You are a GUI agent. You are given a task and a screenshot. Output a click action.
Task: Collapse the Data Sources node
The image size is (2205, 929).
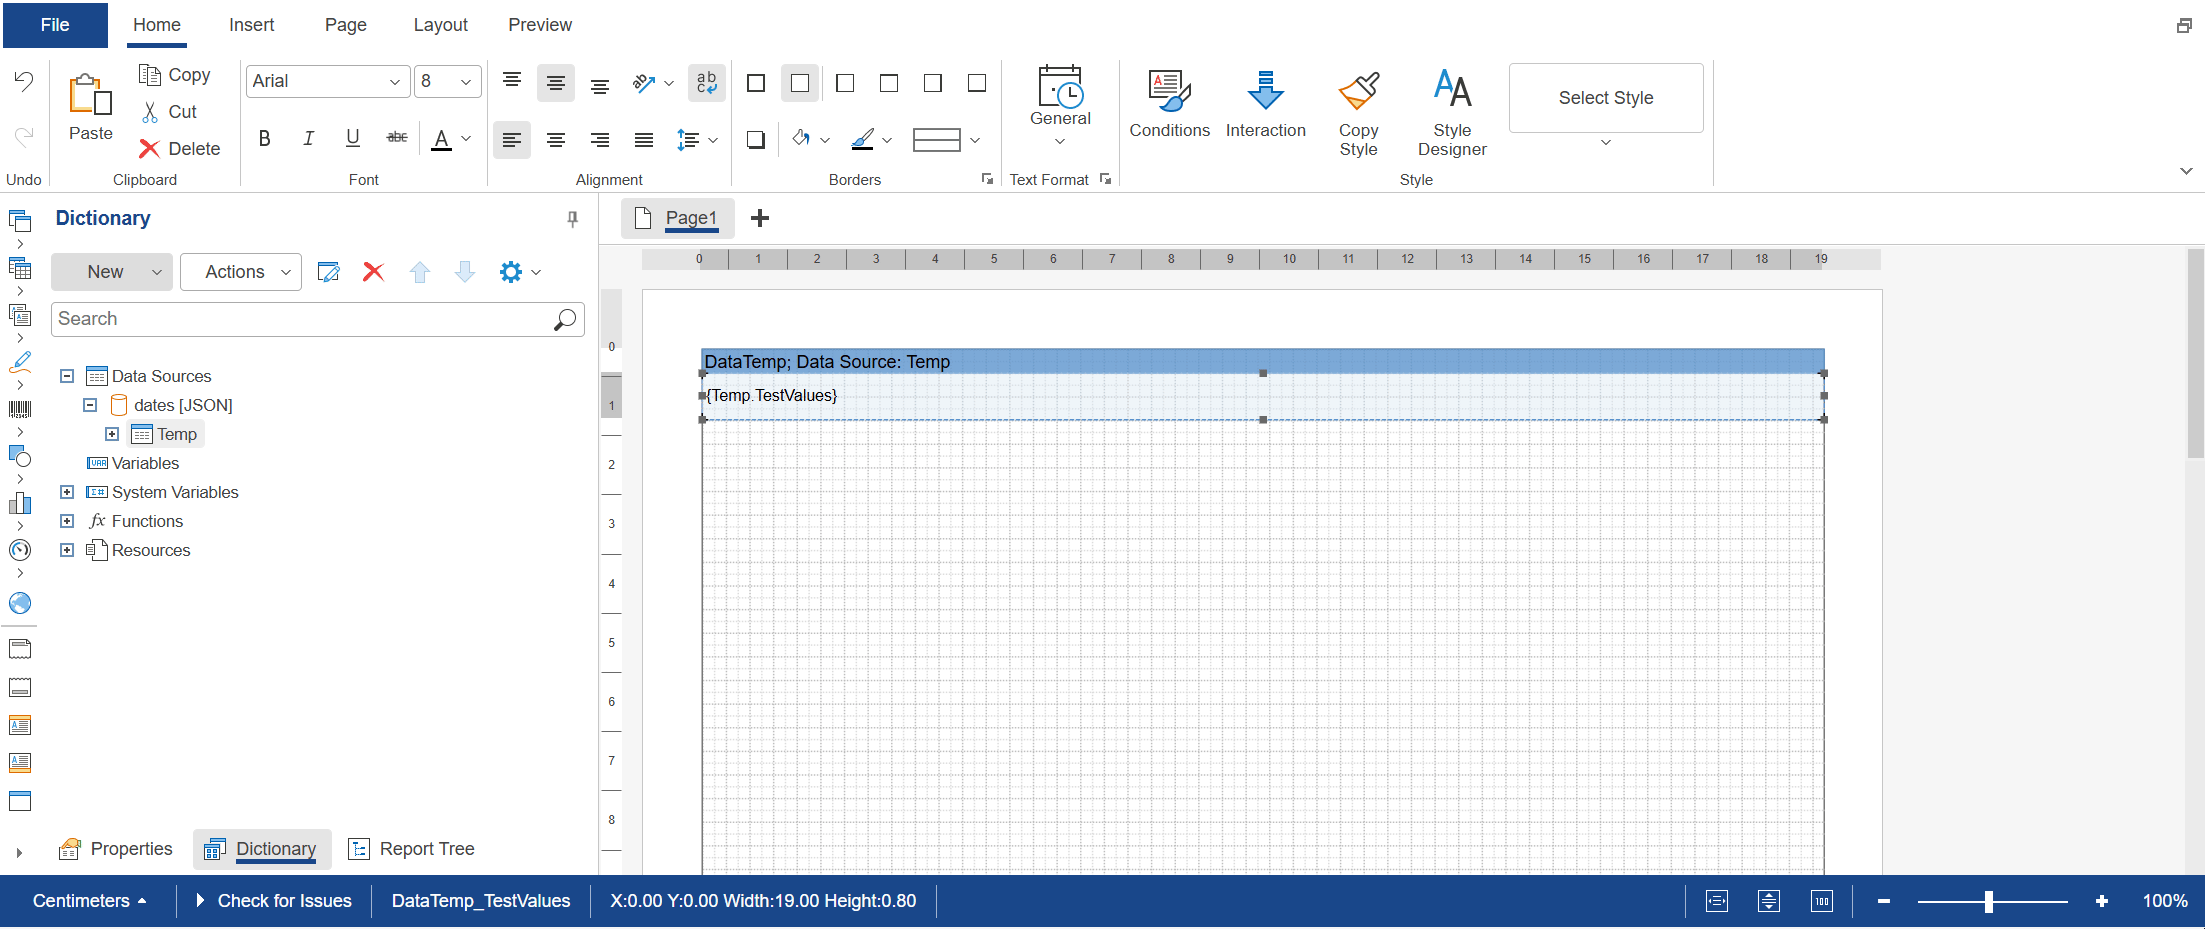67,376
